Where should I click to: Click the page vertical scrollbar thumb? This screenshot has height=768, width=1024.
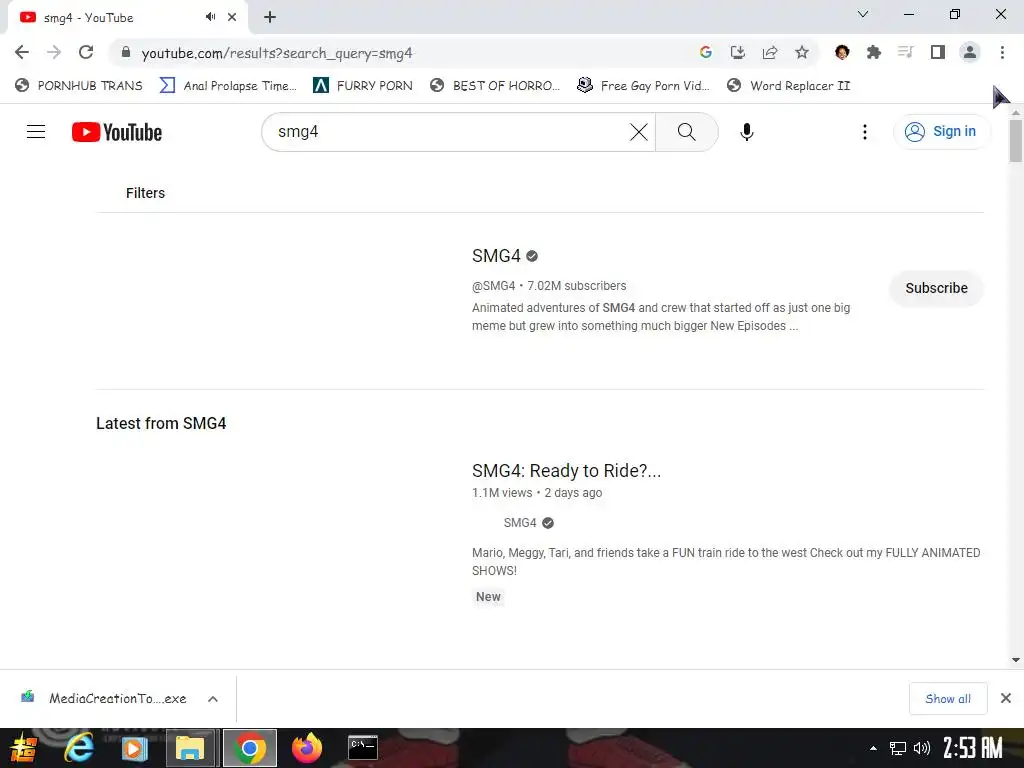coord(1016,140)
